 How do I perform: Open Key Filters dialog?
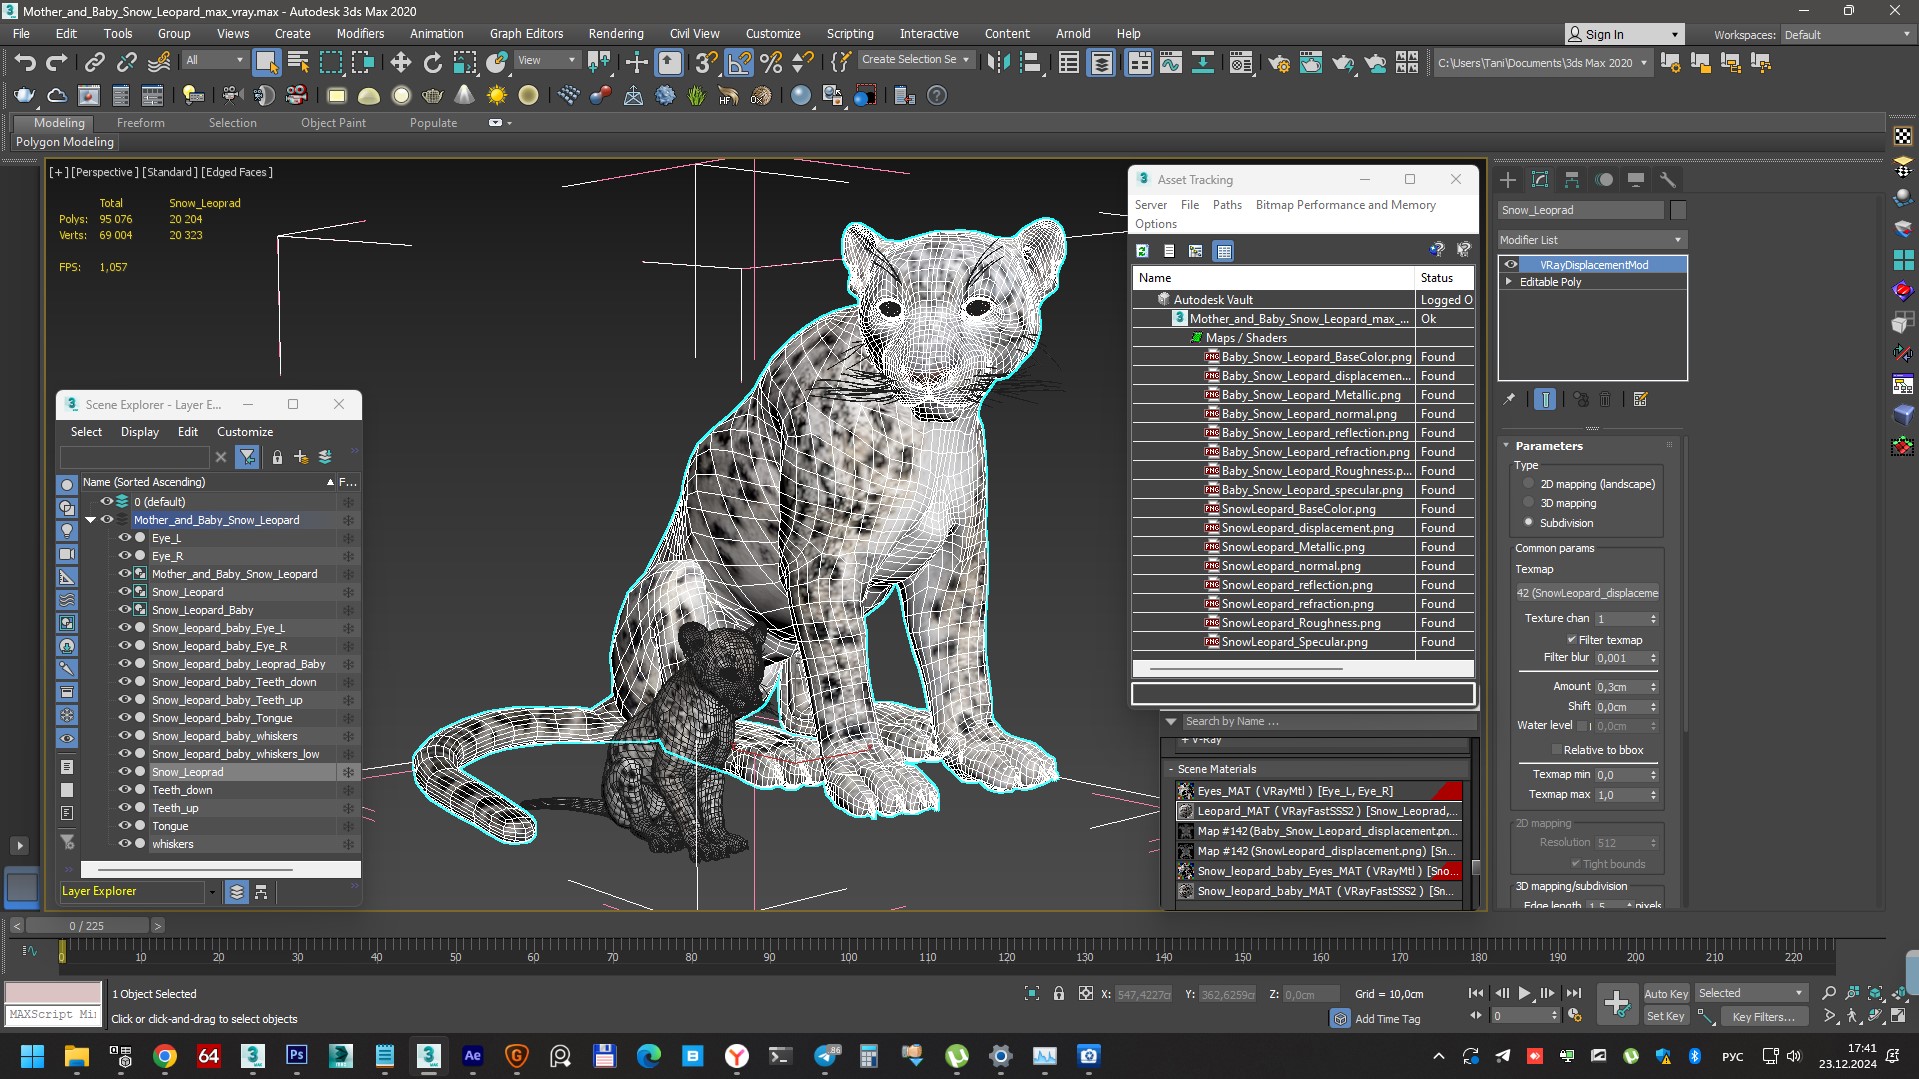point(1763,1017)
